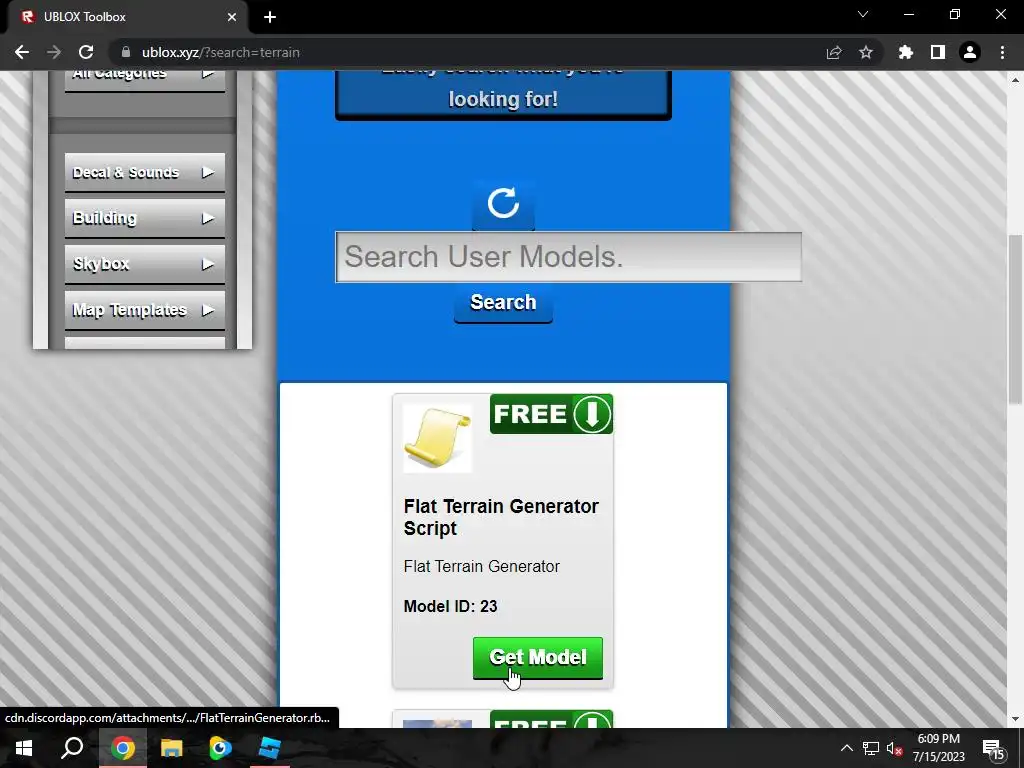The image size is (1024, 768).
Task: Click the FREE download badge on Flat Terrain card
Action: pos(551,414)
